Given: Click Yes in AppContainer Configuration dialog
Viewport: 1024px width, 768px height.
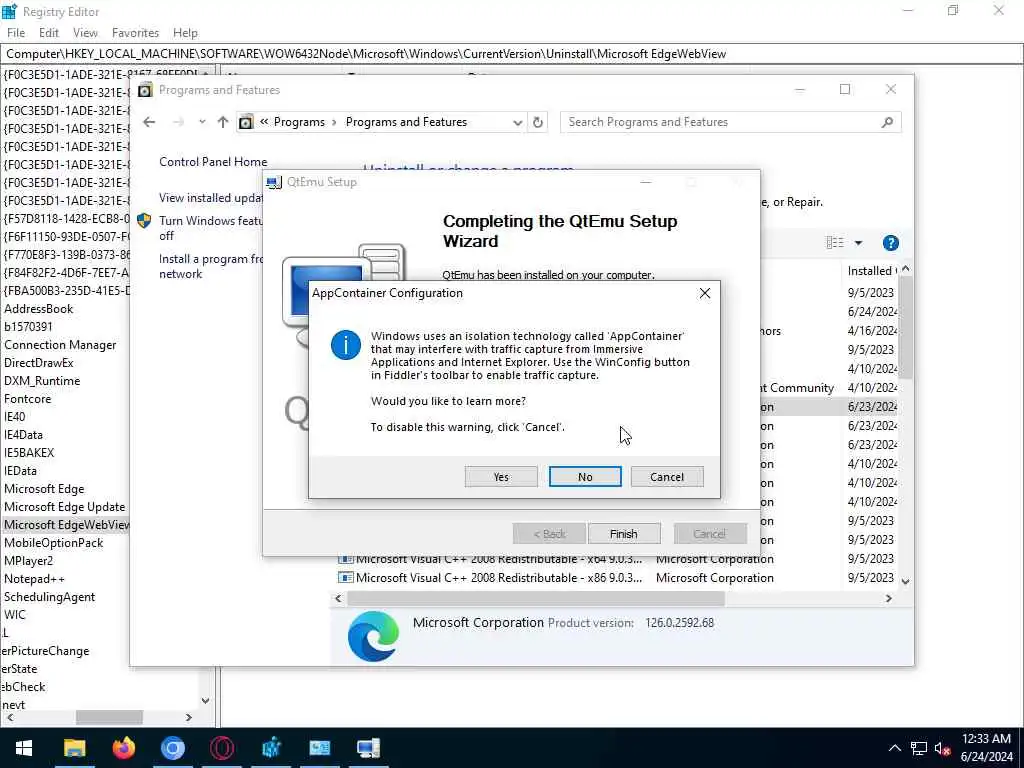Looking at the screenshot, I should (x=501, y=477).
